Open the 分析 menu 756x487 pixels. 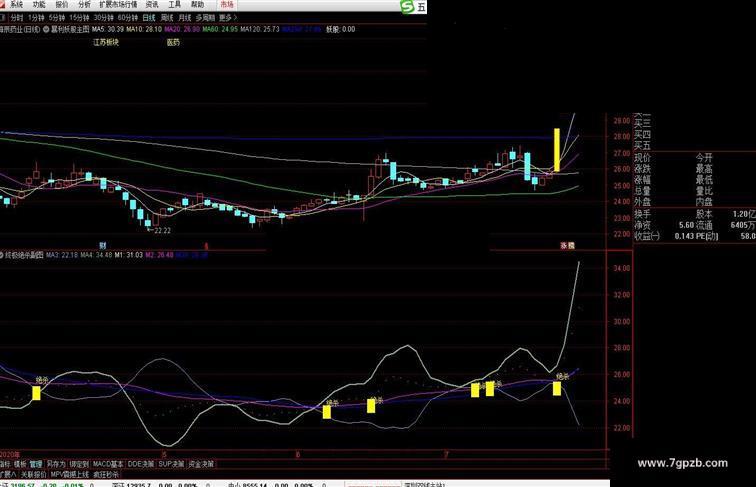84,5
